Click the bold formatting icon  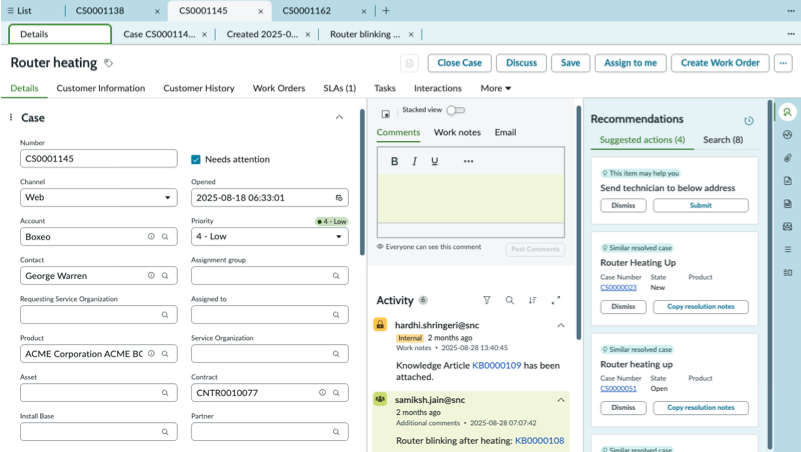394,161
